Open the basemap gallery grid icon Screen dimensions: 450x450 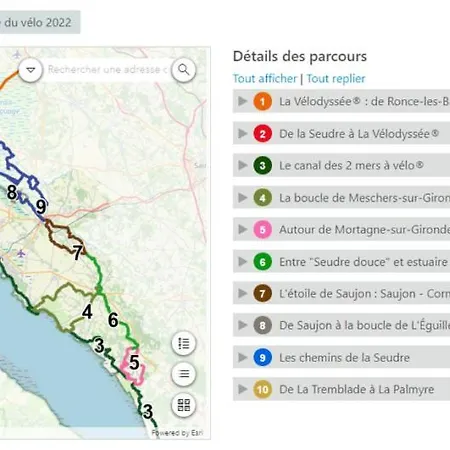(x=184, y=405)
